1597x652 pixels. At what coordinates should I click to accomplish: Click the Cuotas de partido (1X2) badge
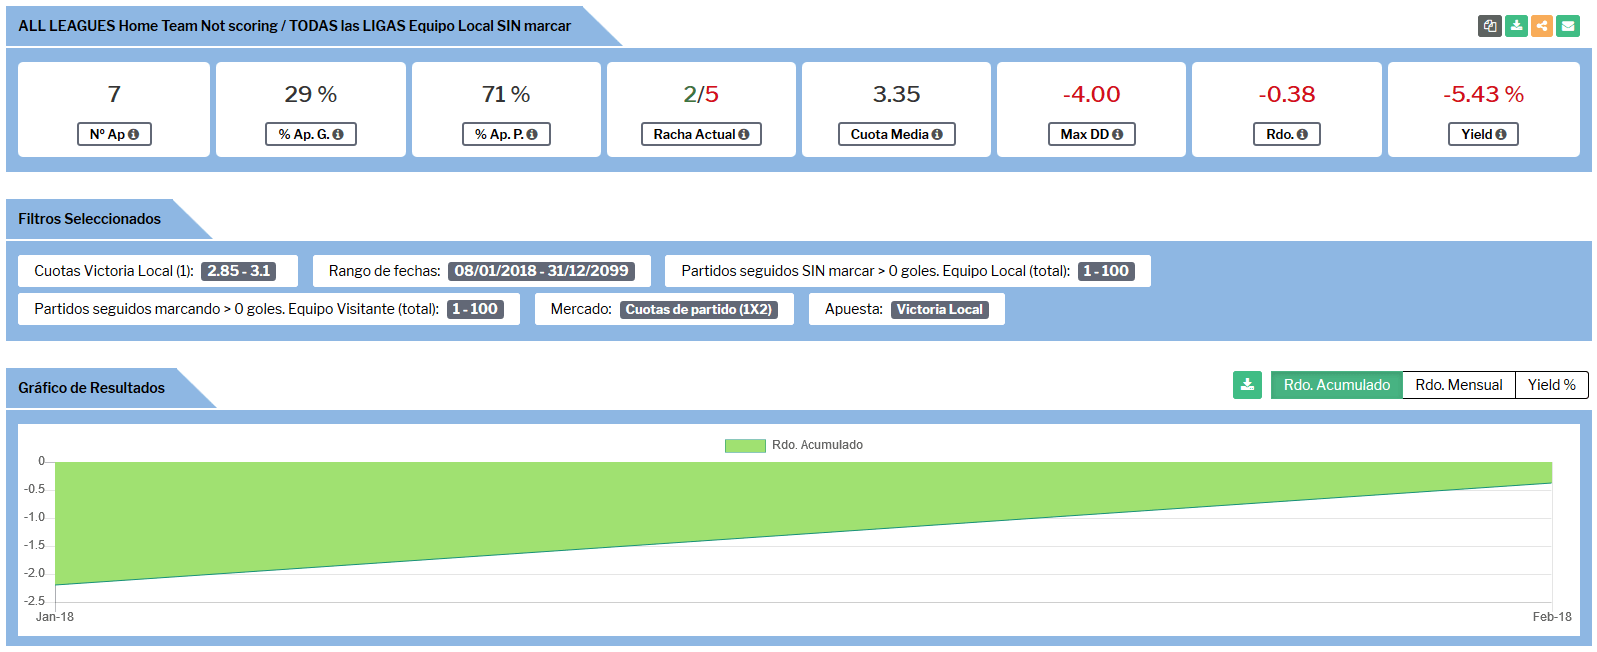point(699,310)
